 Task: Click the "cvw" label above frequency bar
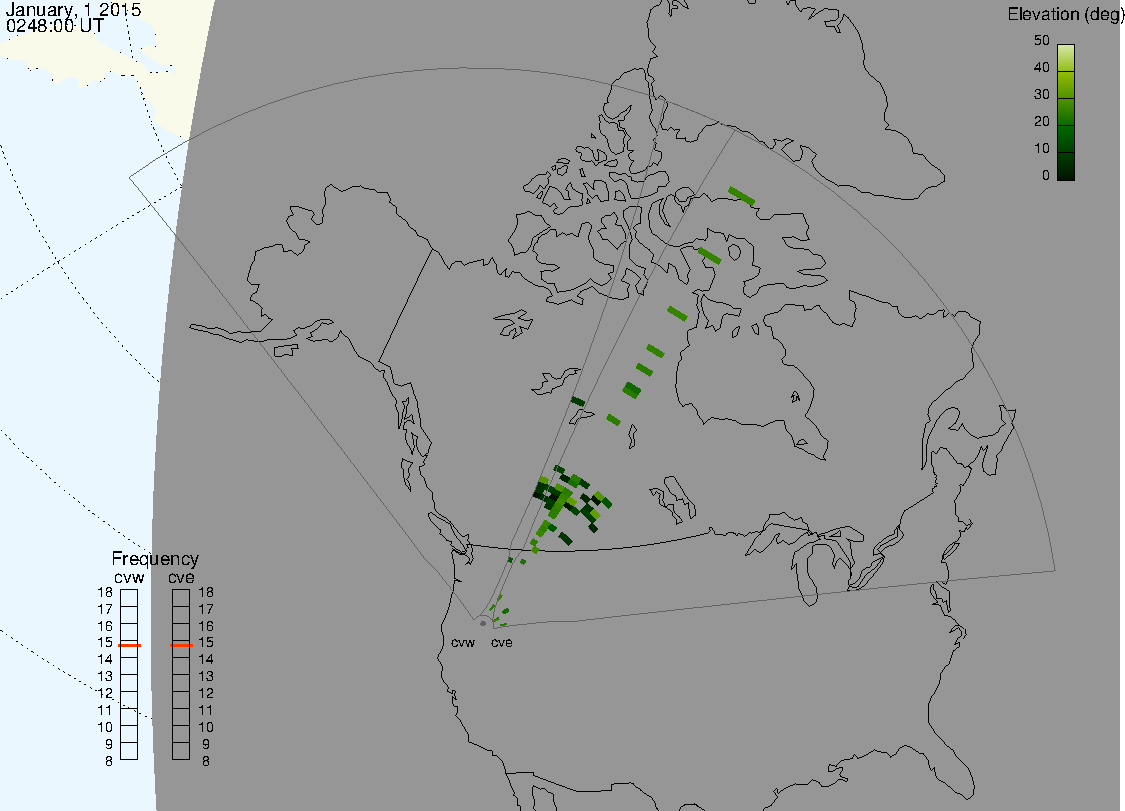(x=129, y=578)
